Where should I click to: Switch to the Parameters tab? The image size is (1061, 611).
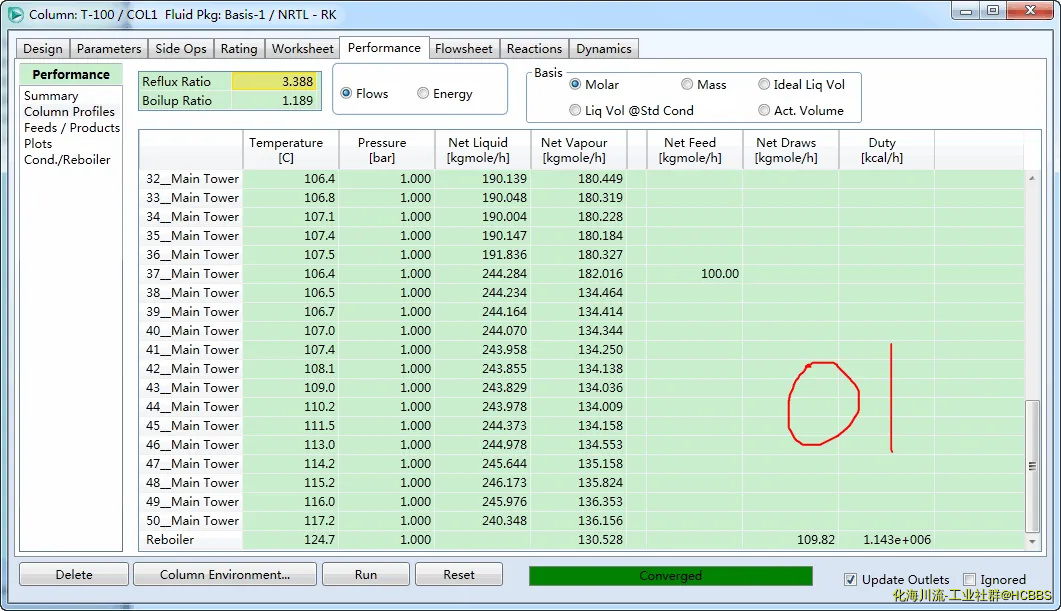click(109, 49)
